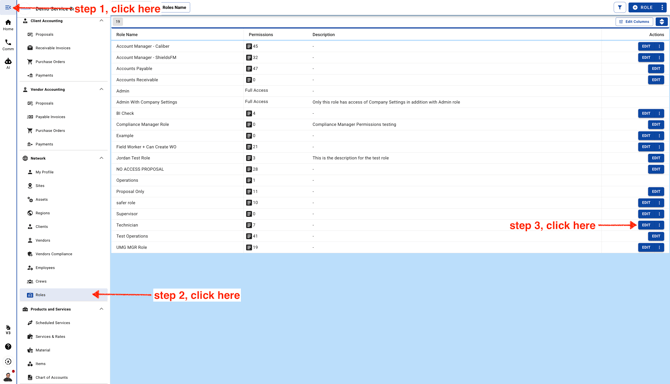View permissions icon for Test Operations (41)
This screenshot has height=384, width=670.
pyautogui.click(x=249, y=236)
